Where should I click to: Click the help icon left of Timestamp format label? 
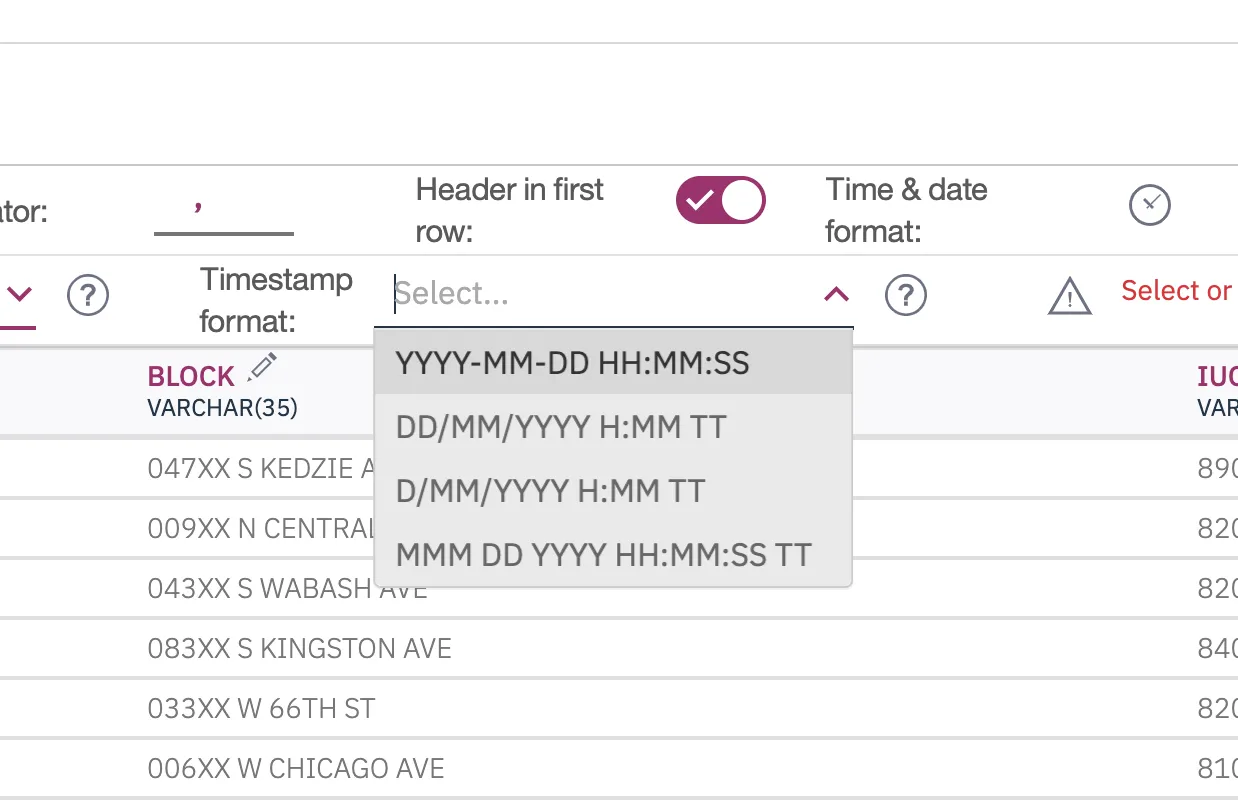(x=88, y=295)
